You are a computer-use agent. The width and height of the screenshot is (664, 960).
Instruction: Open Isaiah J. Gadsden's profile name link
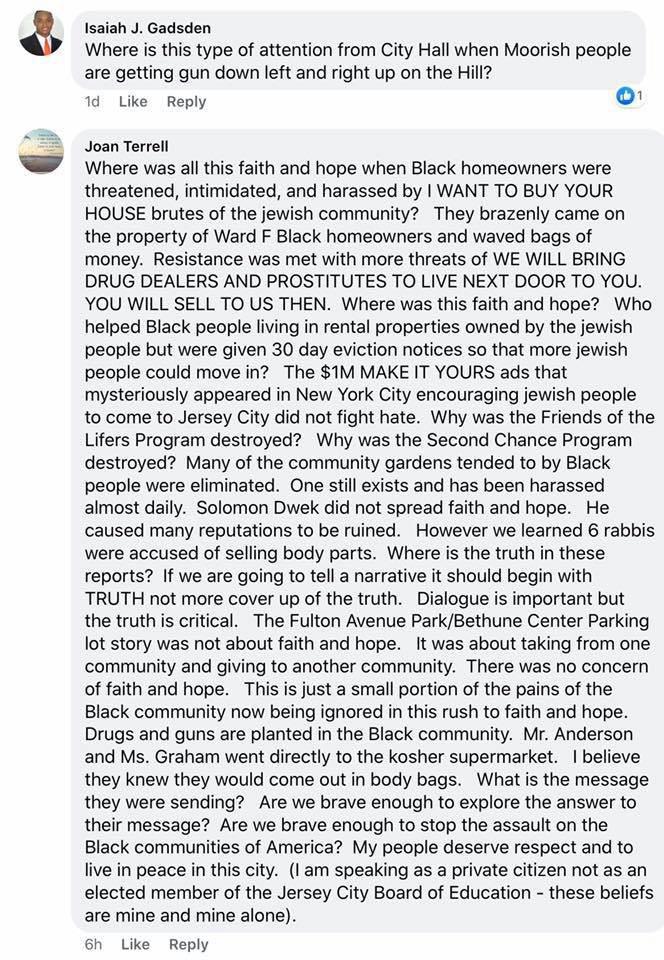[x=149, y=29]
